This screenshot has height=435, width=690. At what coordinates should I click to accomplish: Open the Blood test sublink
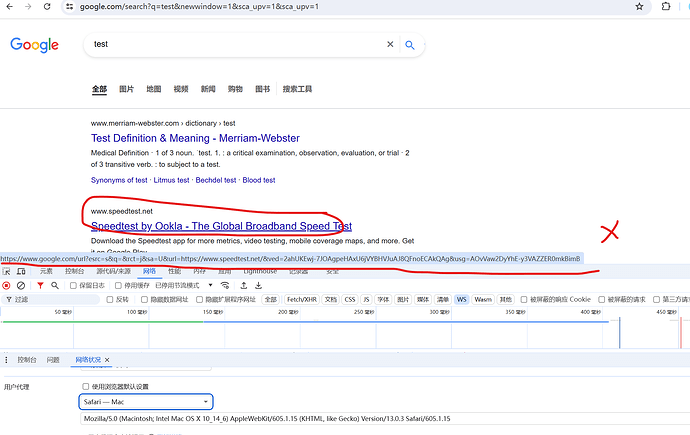[259, 180]
